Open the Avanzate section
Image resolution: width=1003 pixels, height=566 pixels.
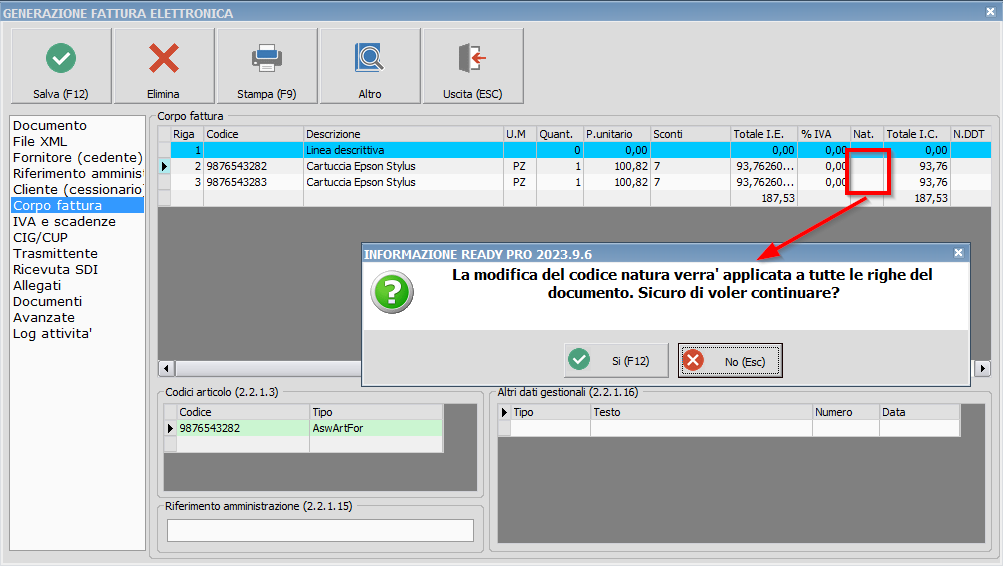(43, 317)
